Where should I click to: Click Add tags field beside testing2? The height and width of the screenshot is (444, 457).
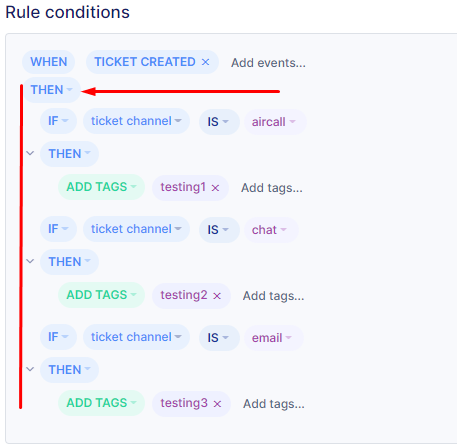click(273, 296)
